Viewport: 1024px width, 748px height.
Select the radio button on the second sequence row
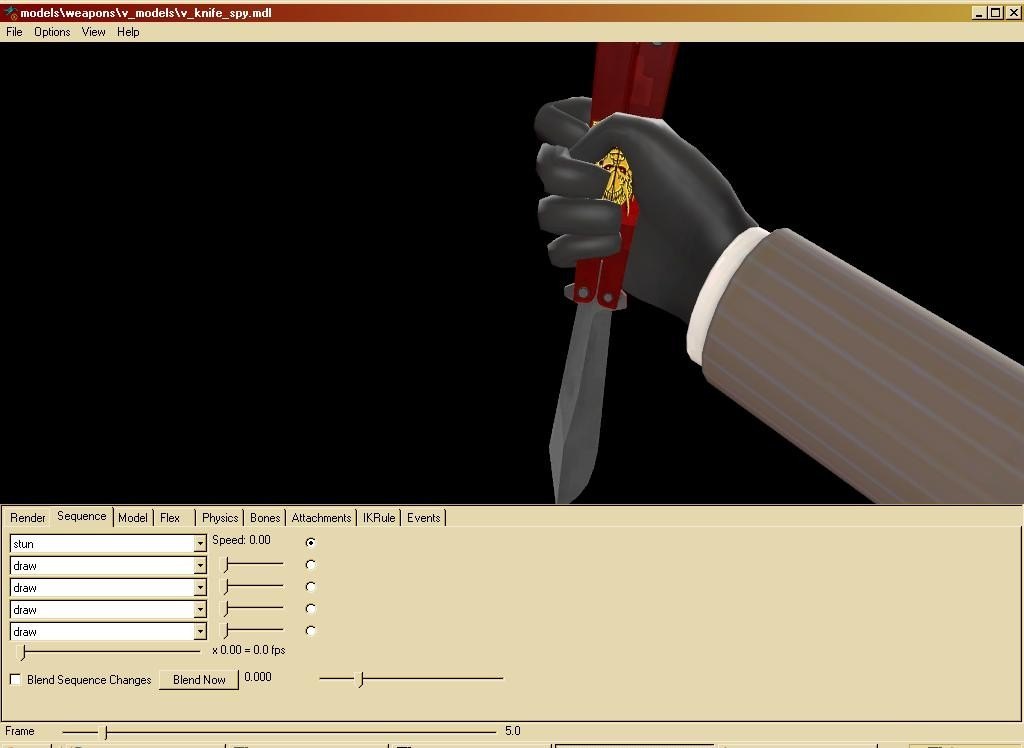point(311,565)
